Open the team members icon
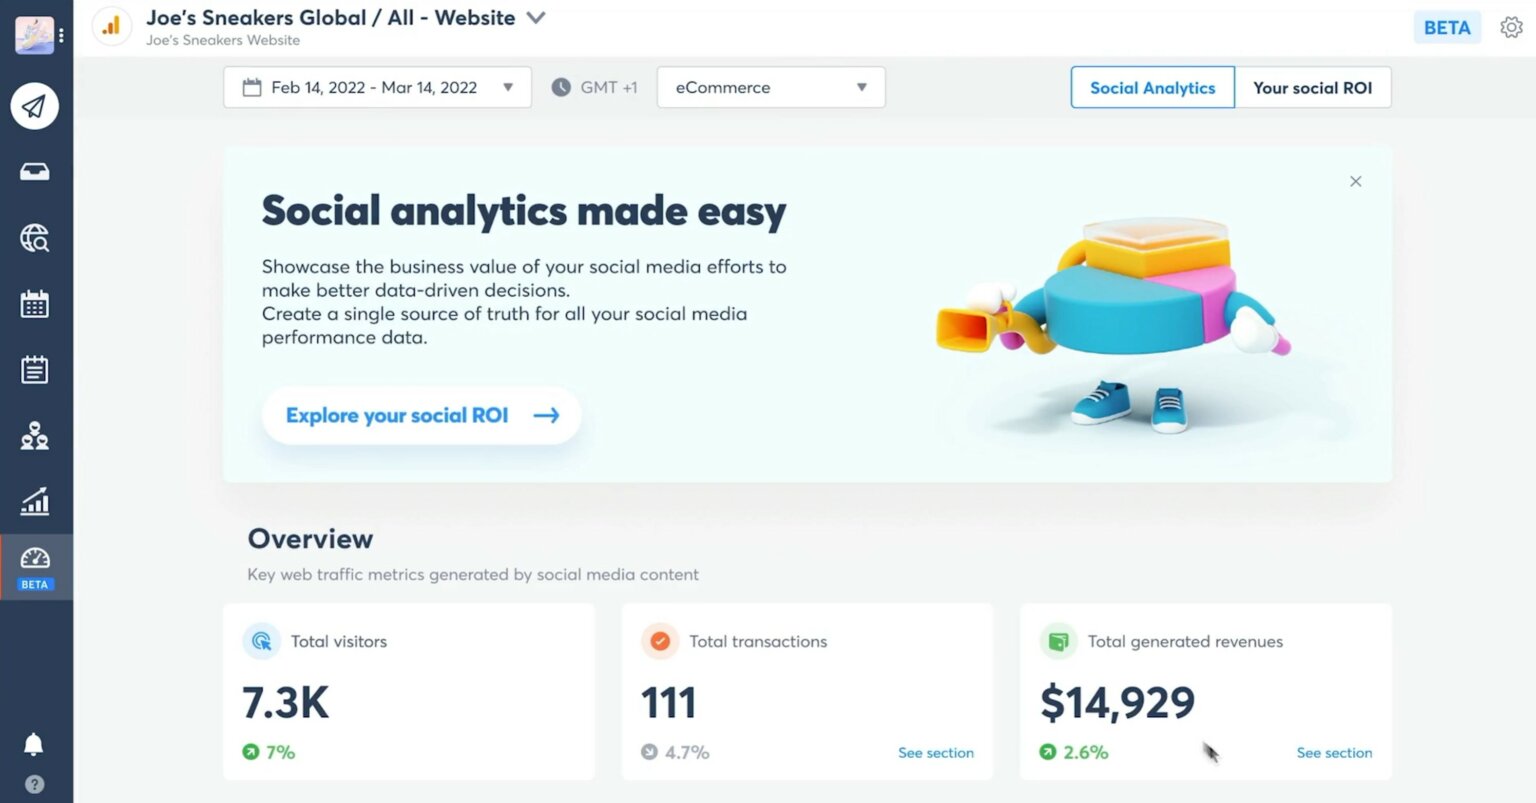The image size is (1536, 803). point(35,435)
